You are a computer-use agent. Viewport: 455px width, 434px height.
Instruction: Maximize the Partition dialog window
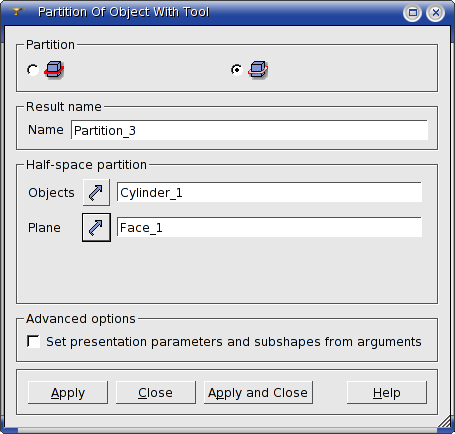[x=413, y=13]
